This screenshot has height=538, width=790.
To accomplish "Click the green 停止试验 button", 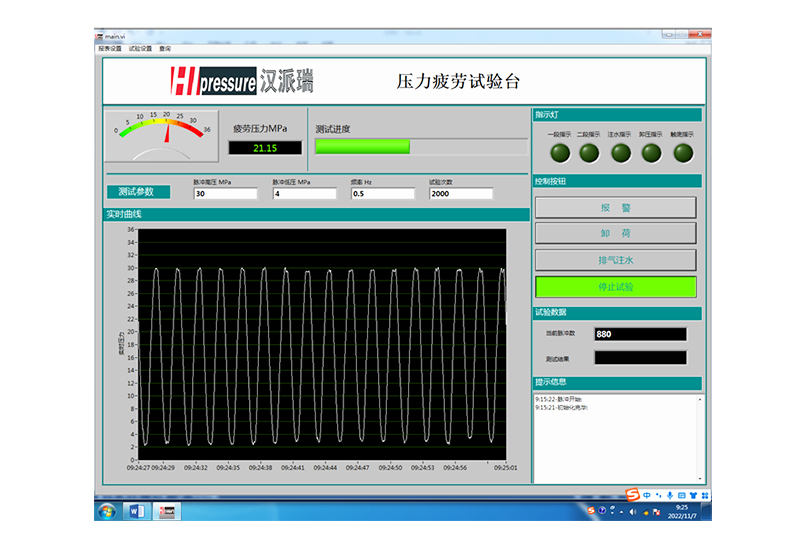I will pos(616,287).
